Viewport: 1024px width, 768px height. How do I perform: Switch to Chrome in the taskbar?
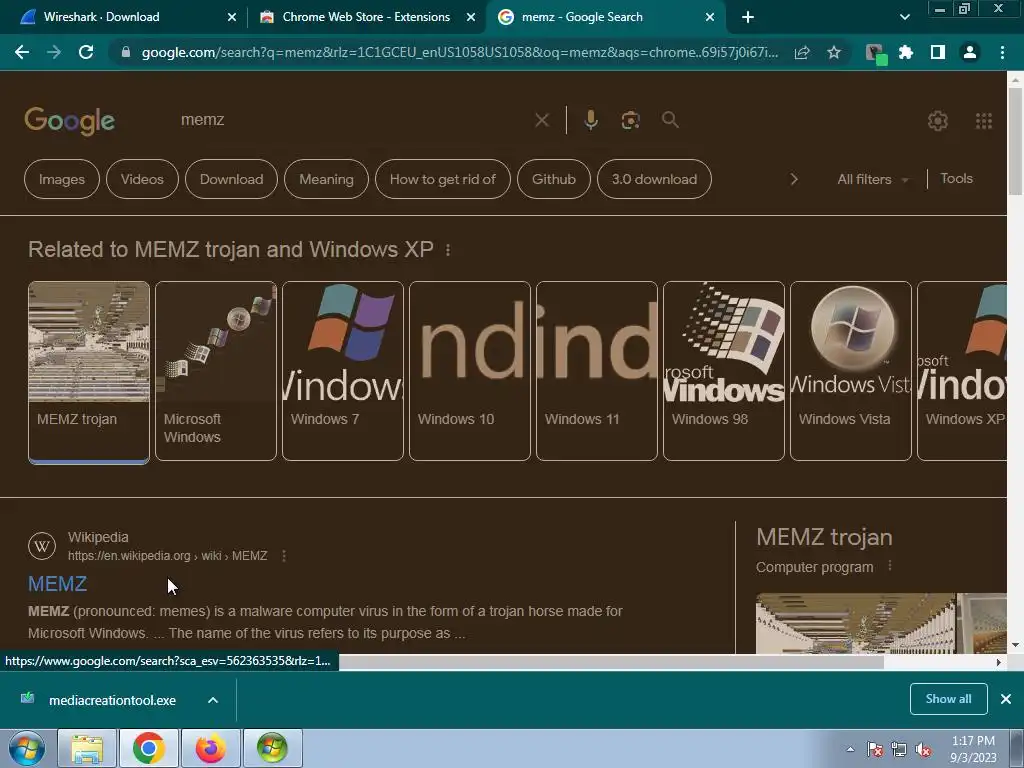(149, 748)
